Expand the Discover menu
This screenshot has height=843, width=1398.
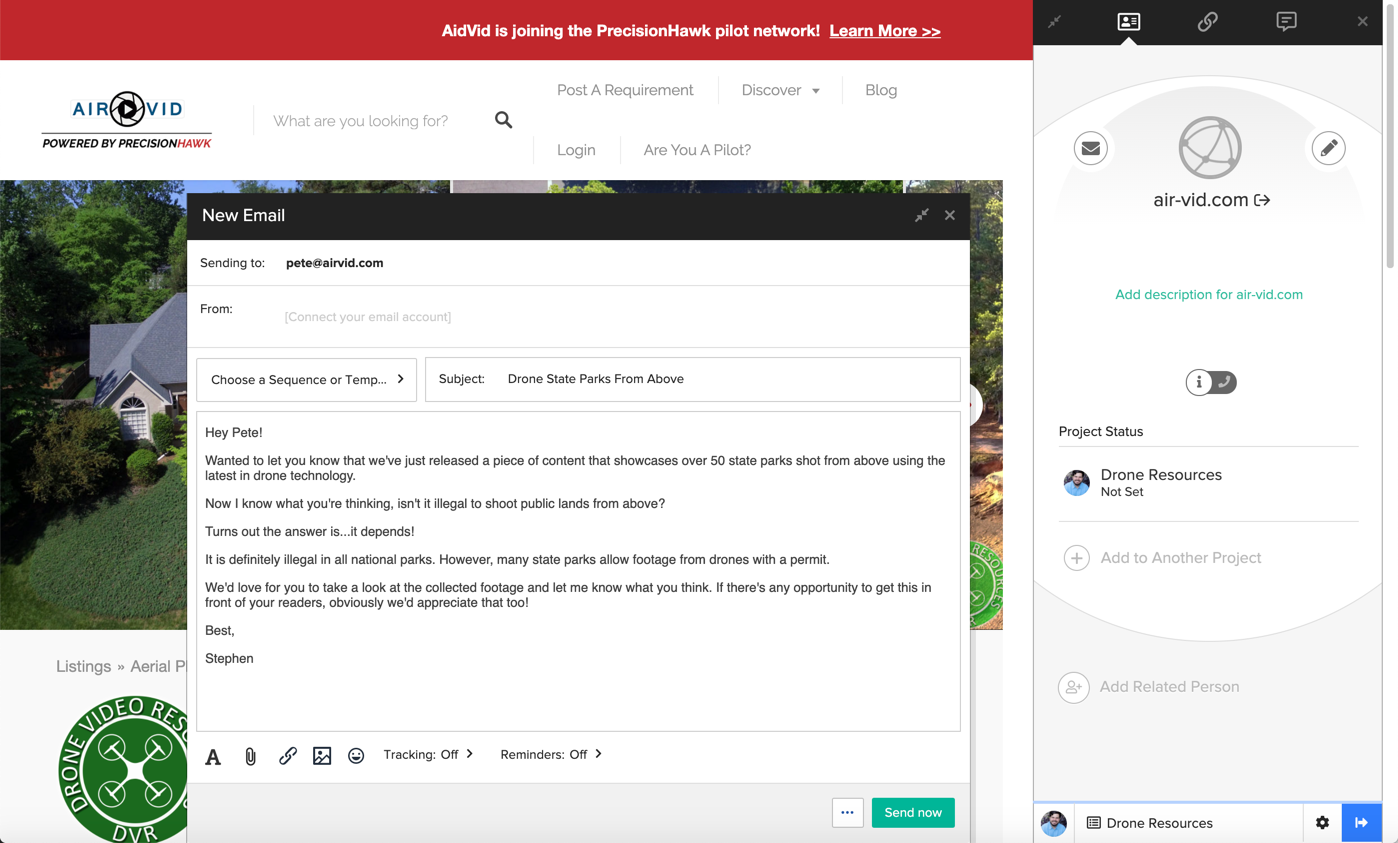point(780,90)
